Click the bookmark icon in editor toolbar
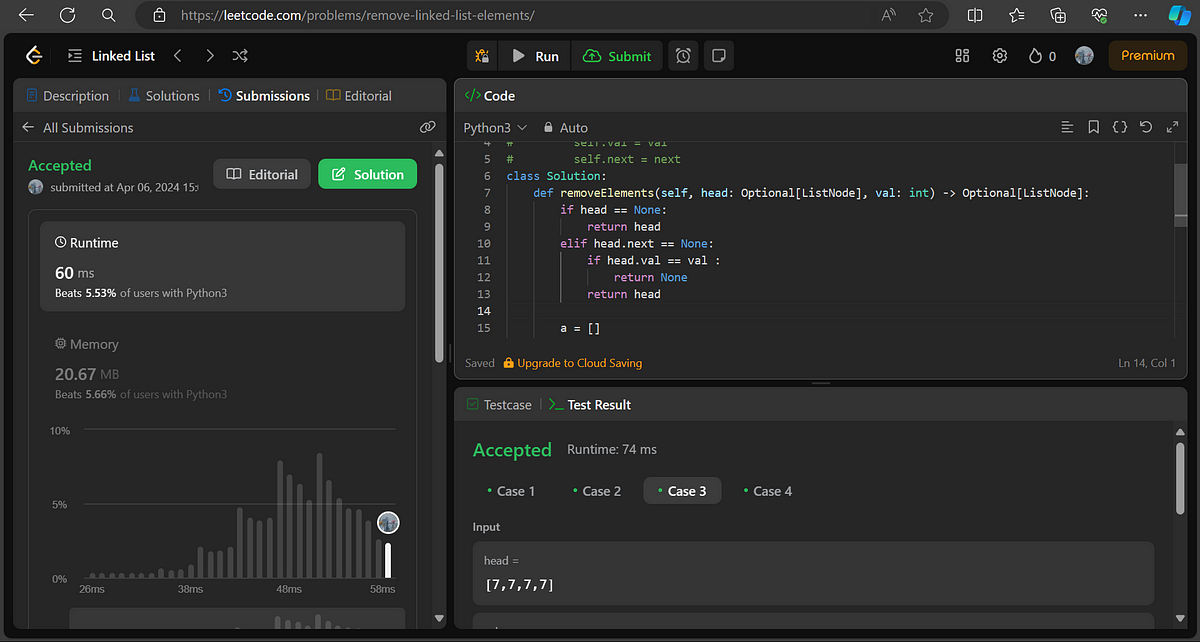Image resolution: width=1200 pixels, height=642 pixels. point(1094,127)
